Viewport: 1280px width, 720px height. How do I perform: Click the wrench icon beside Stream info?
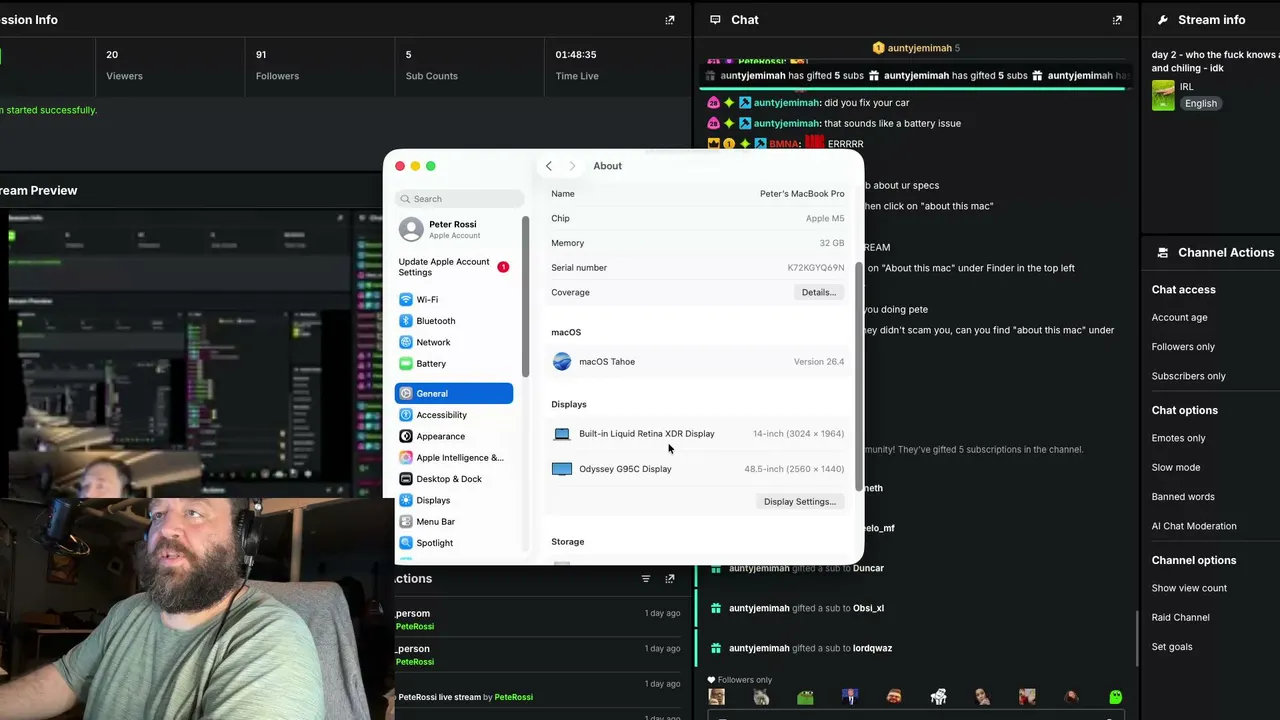click(1163, 20)
